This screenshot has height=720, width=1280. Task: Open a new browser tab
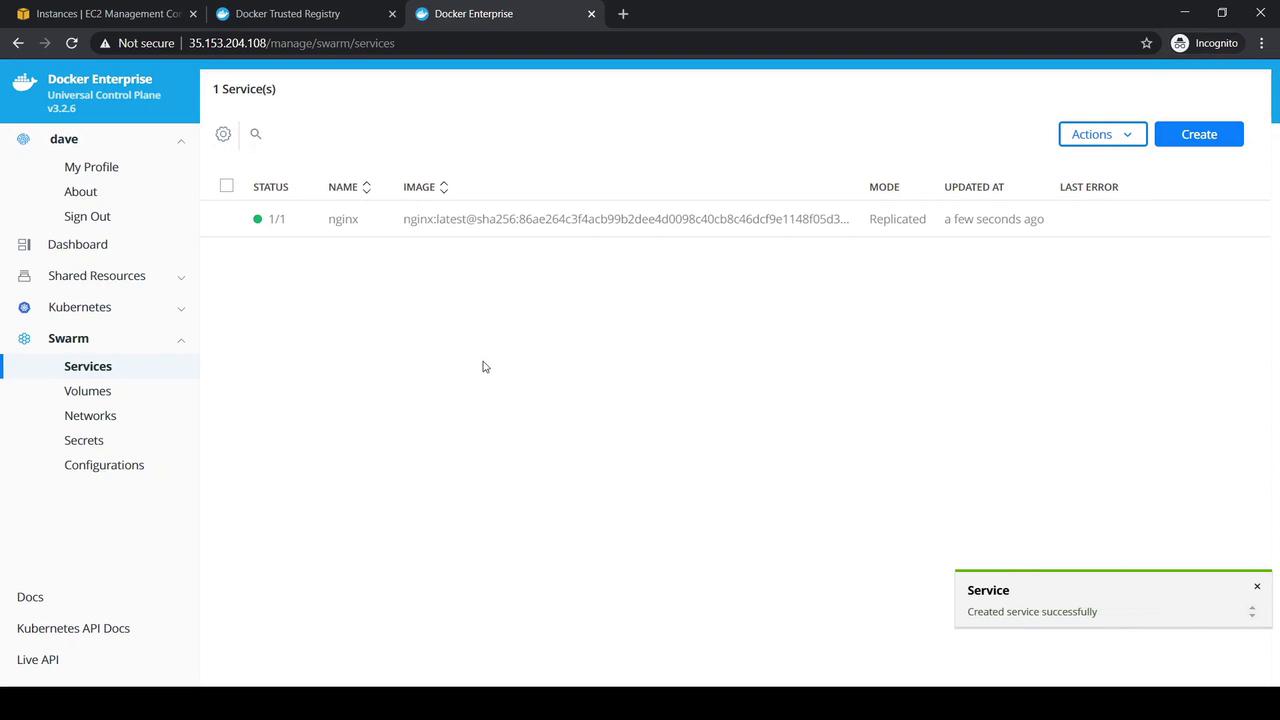click(623, 14)
